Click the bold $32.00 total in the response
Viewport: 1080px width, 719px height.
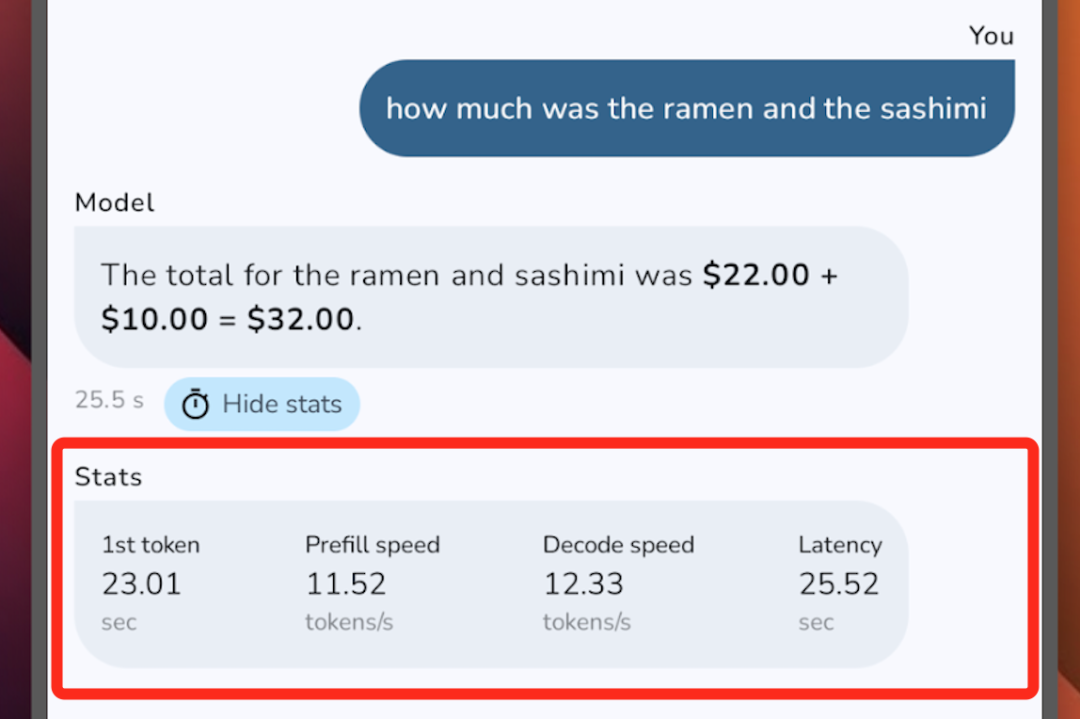(x=300, y=319)
